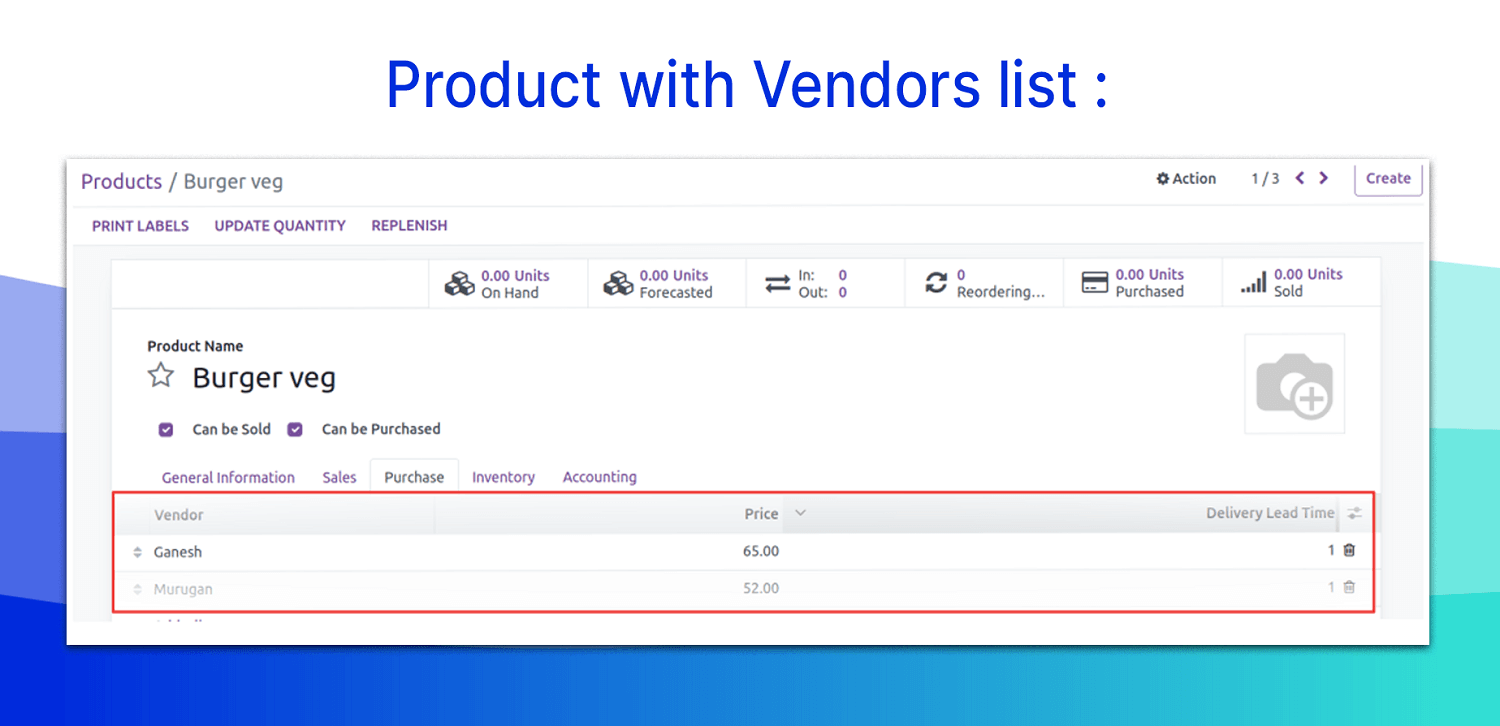Viewport: 1500px width, 726px height.
Task: Open Sold units stat button
Action: [1301, 283]
